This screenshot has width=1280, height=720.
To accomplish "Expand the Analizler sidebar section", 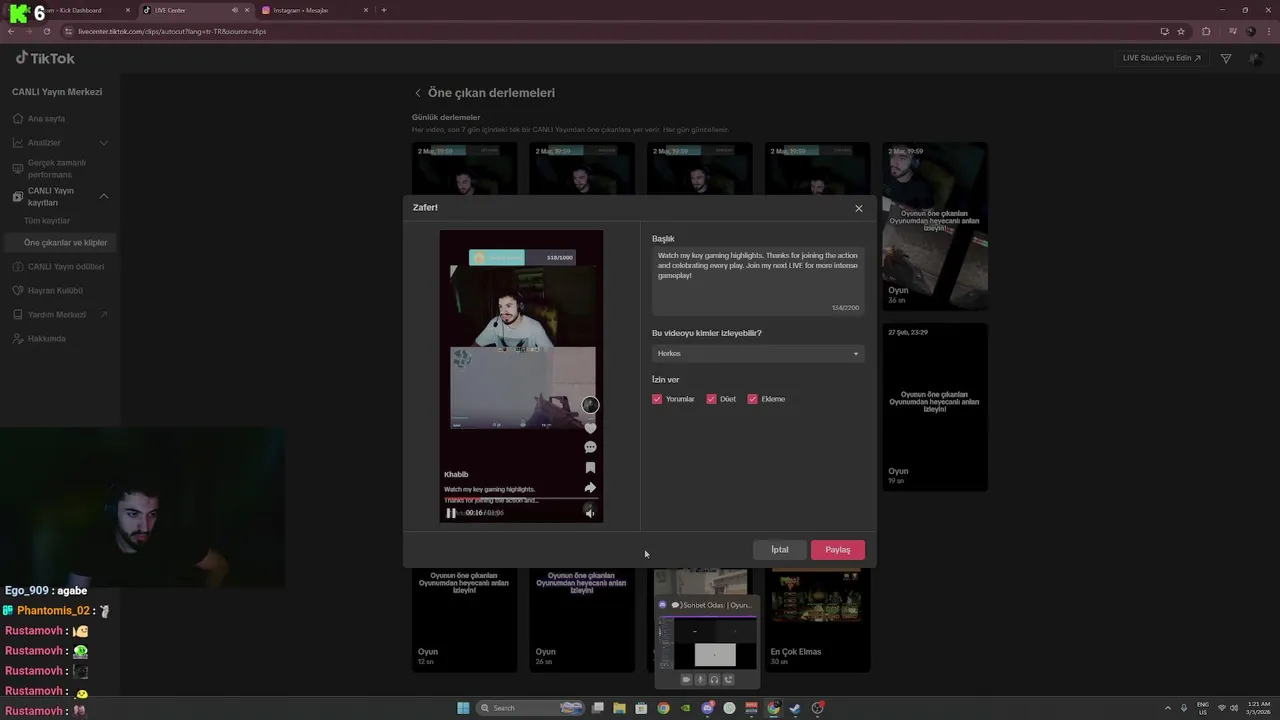I will tap(60, 142).
